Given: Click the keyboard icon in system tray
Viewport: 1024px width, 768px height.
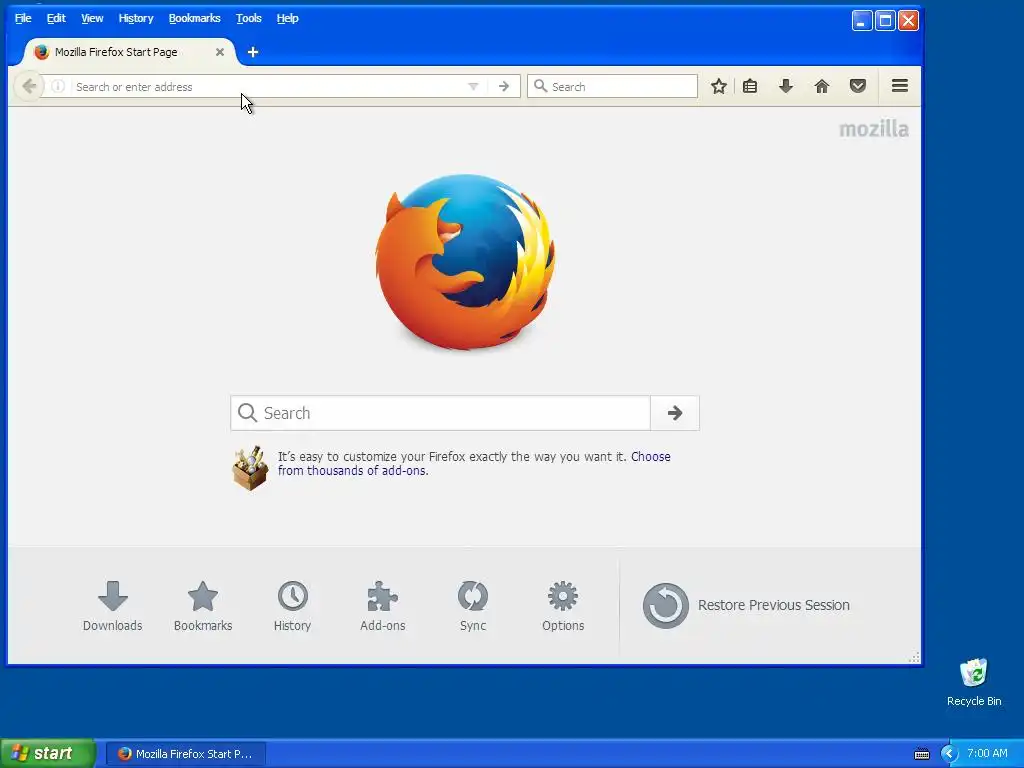Looking at the screenshot, I should tap(921, 754).
